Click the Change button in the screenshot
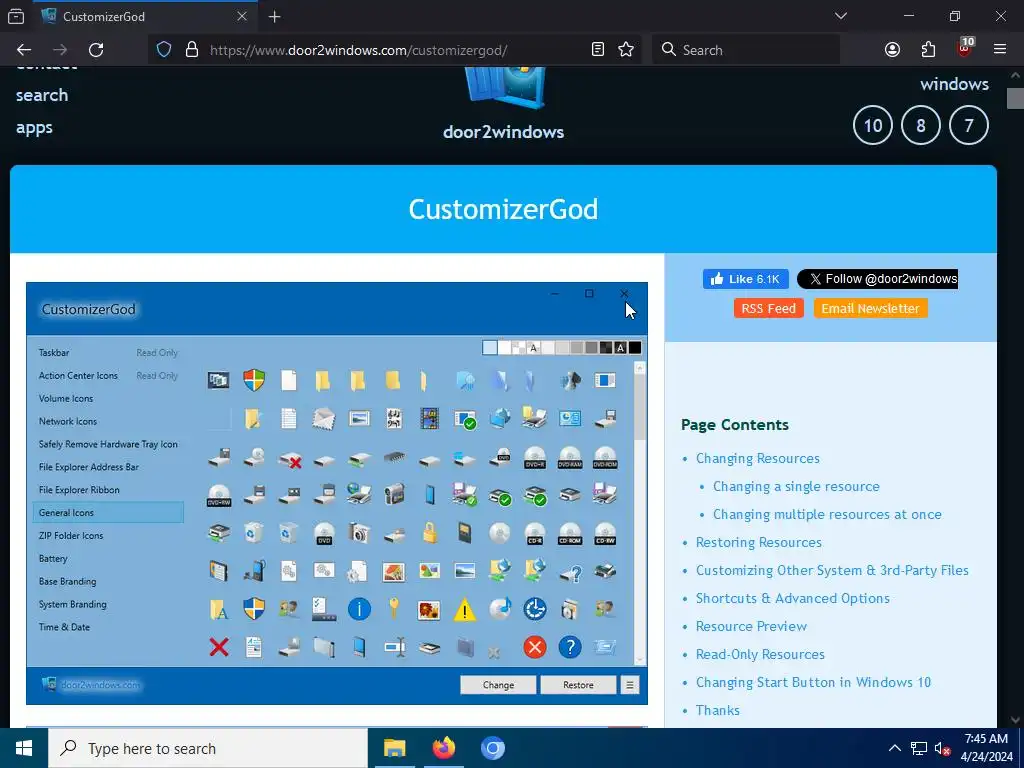Viewport: 1024px width, 768px height. [x=498, y=685]
